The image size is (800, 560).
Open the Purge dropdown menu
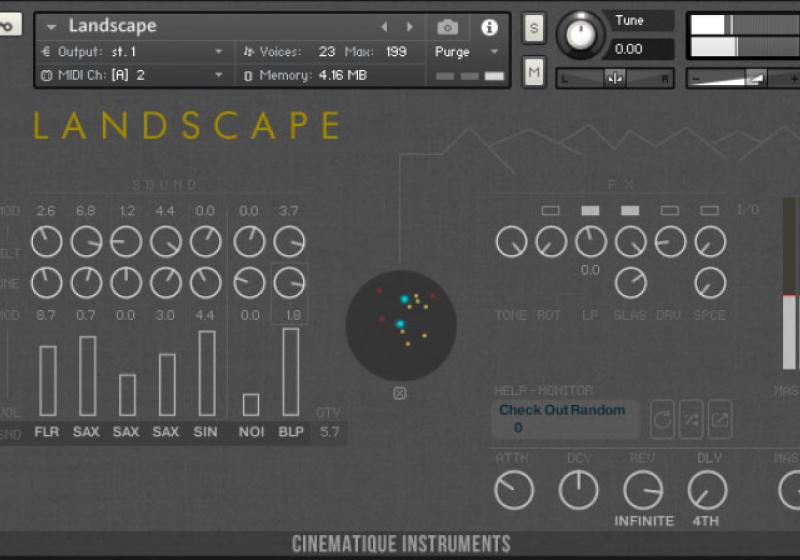pos(466,52)
